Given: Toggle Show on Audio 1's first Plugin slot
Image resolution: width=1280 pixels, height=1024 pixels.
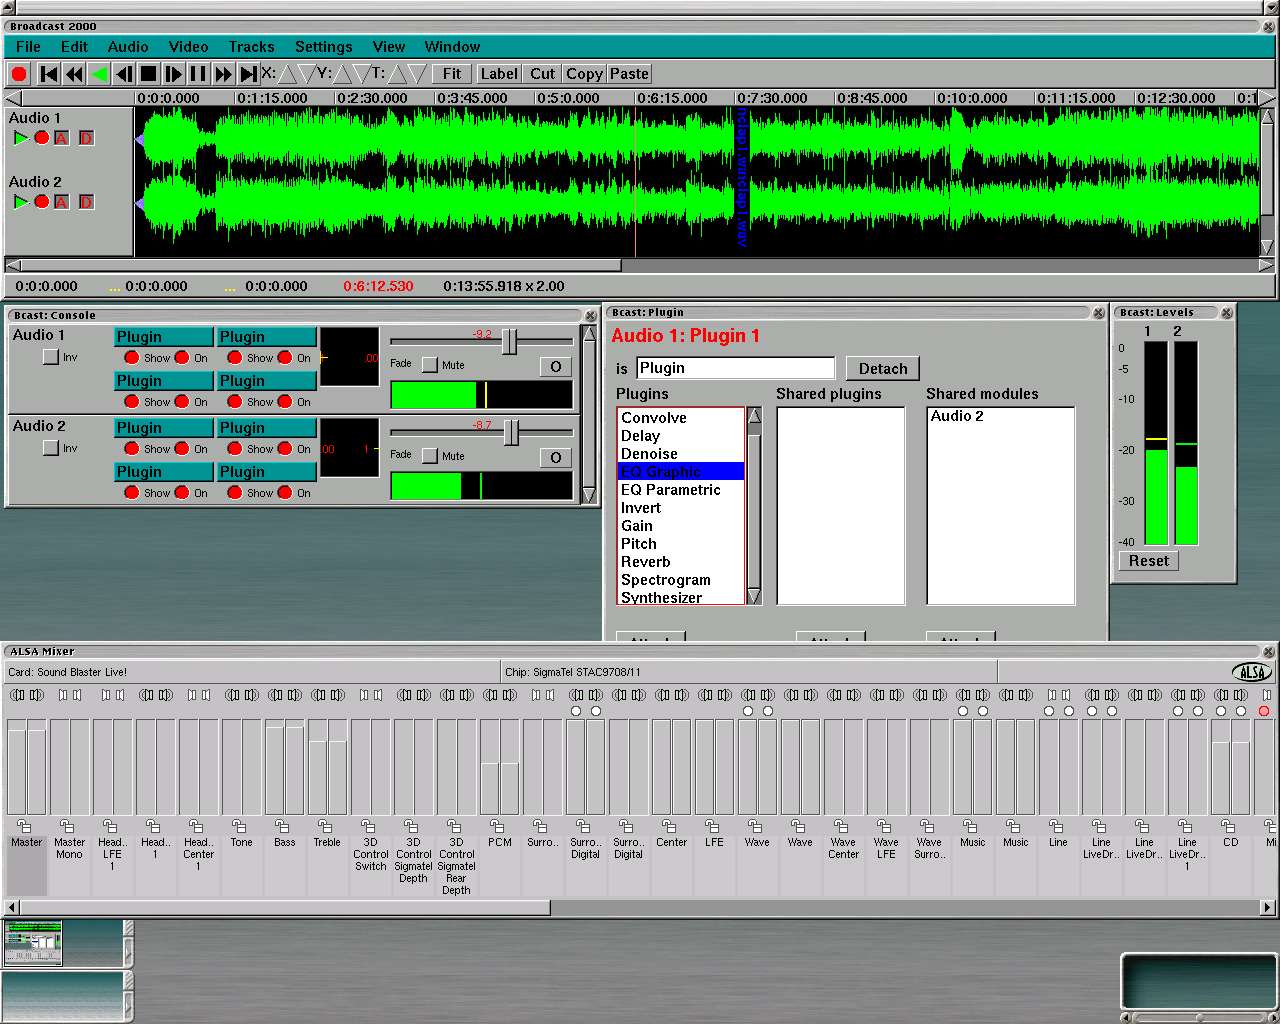Looking at the screenshot, I should click(131, 358).
